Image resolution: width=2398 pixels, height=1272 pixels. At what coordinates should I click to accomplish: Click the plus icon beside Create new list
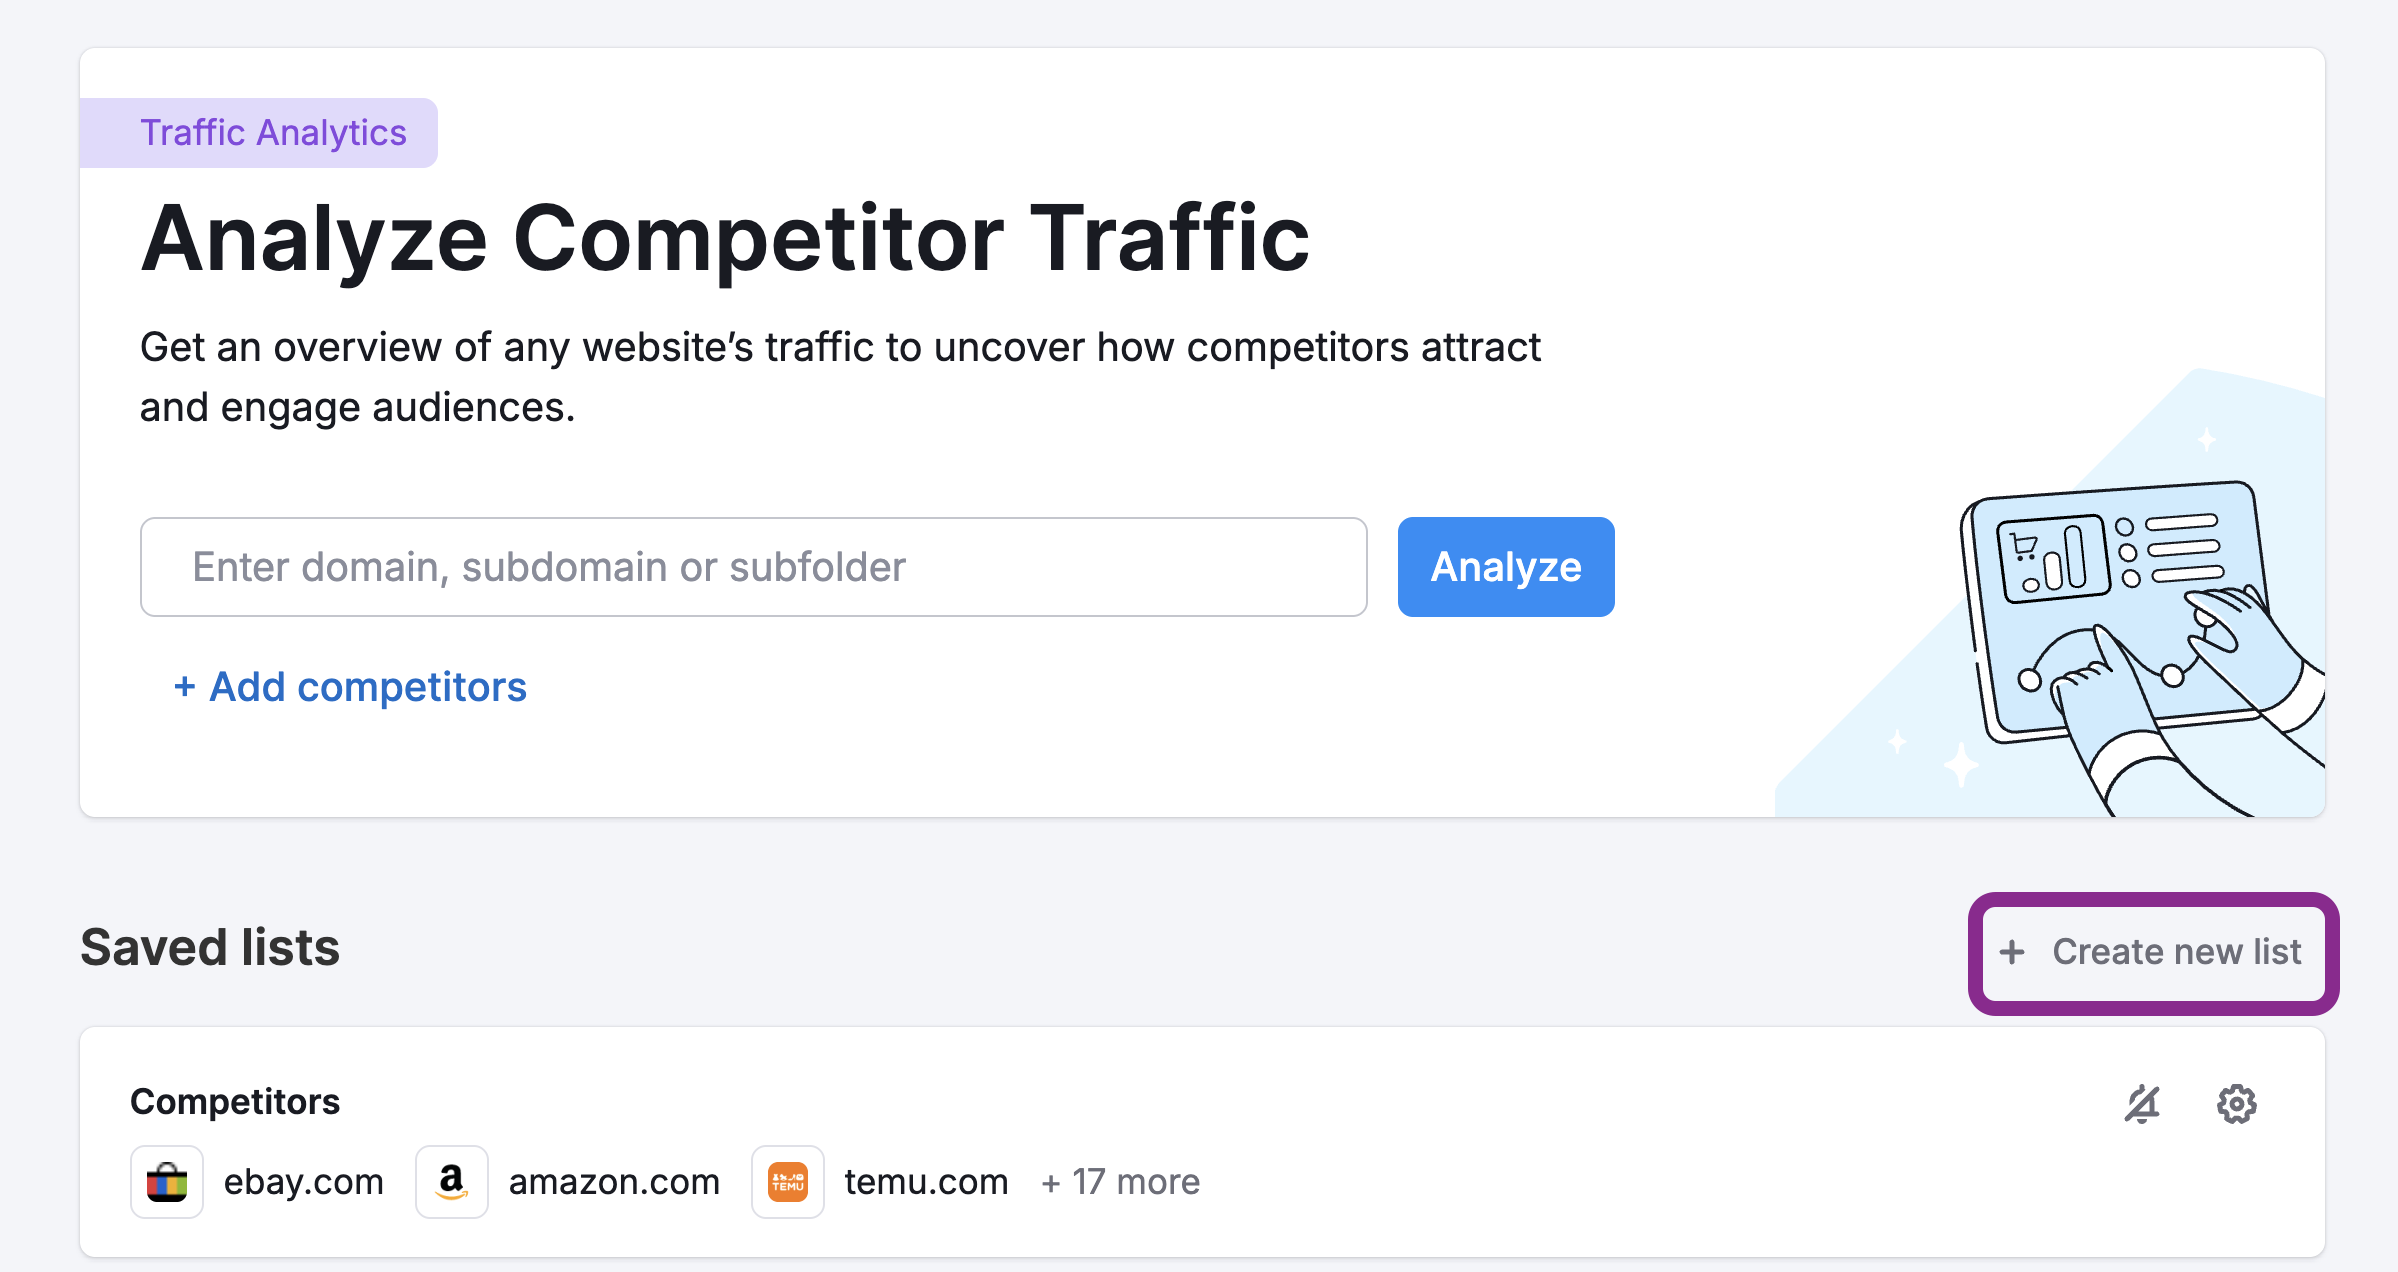click(x=2012, y=952)
